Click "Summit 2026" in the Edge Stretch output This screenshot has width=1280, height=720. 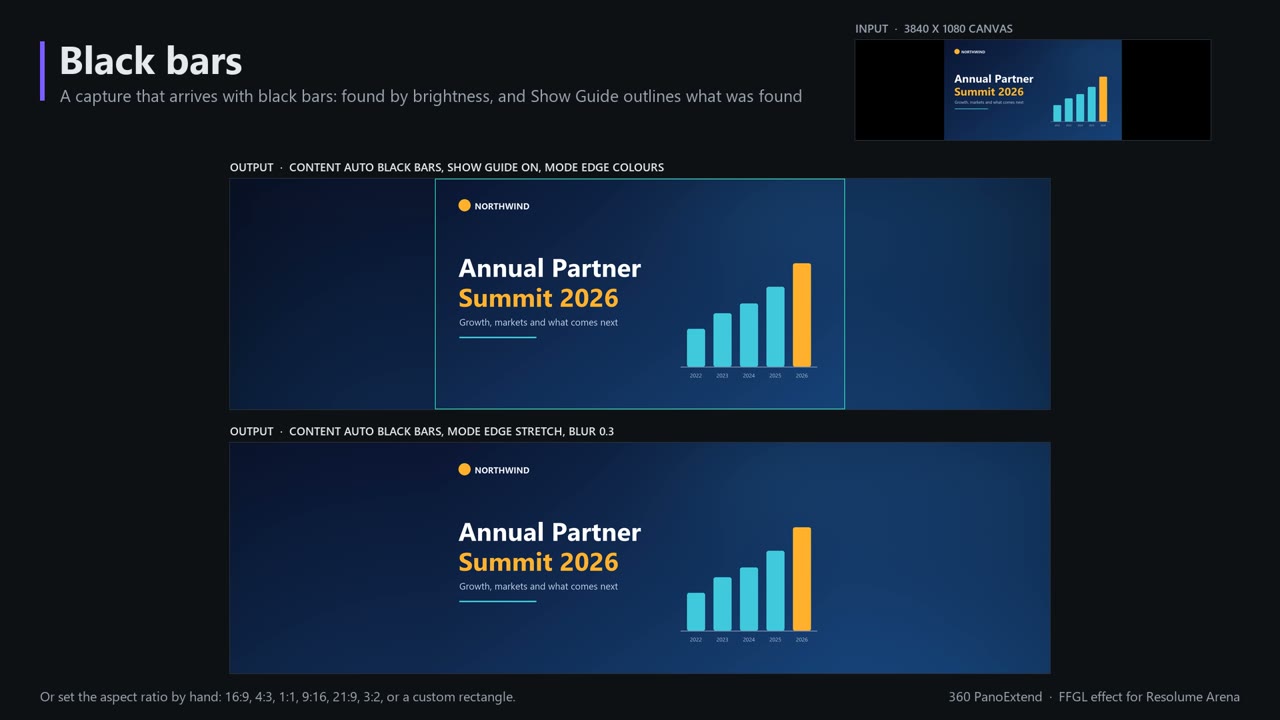tap(539, 562)
